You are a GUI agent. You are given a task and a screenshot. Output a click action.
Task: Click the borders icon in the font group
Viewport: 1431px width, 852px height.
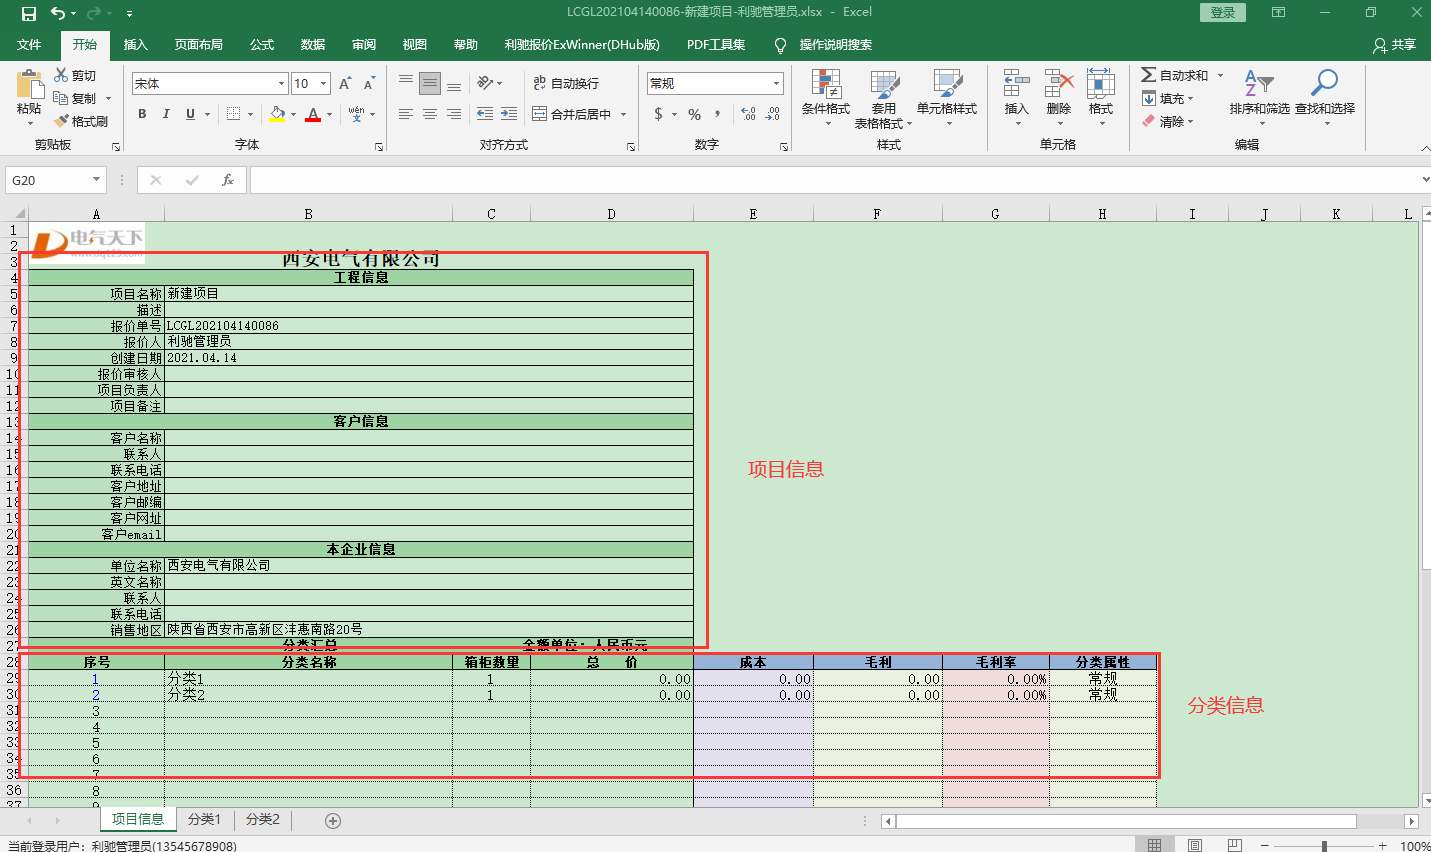(x=233, y=114)
